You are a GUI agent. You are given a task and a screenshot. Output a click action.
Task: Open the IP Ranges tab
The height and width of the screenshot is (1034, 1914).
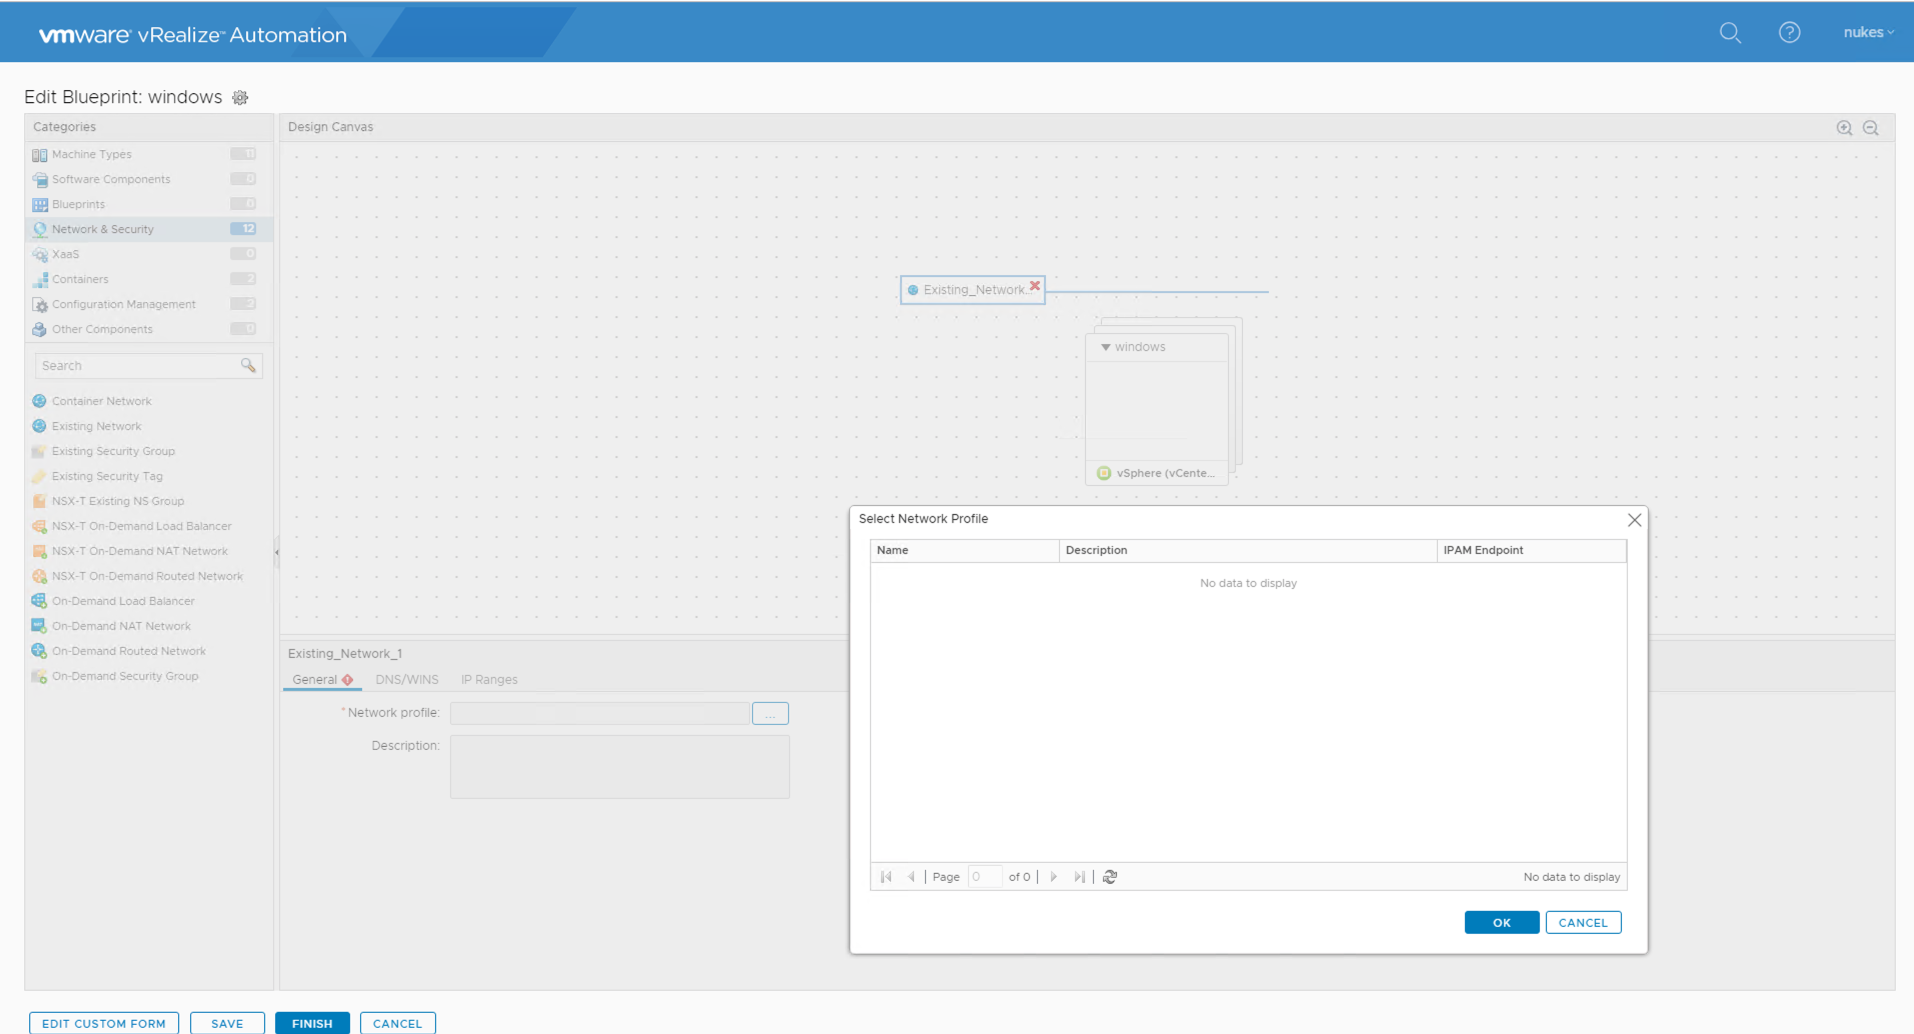(489, 680)
